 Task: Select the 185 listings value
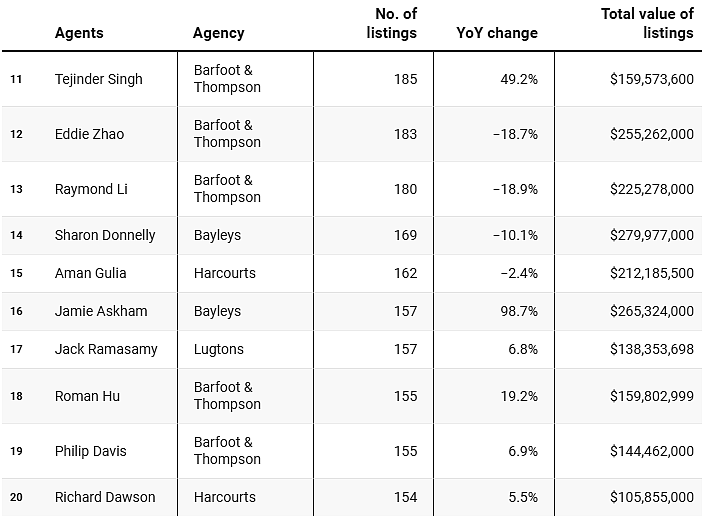pos(405,79)
